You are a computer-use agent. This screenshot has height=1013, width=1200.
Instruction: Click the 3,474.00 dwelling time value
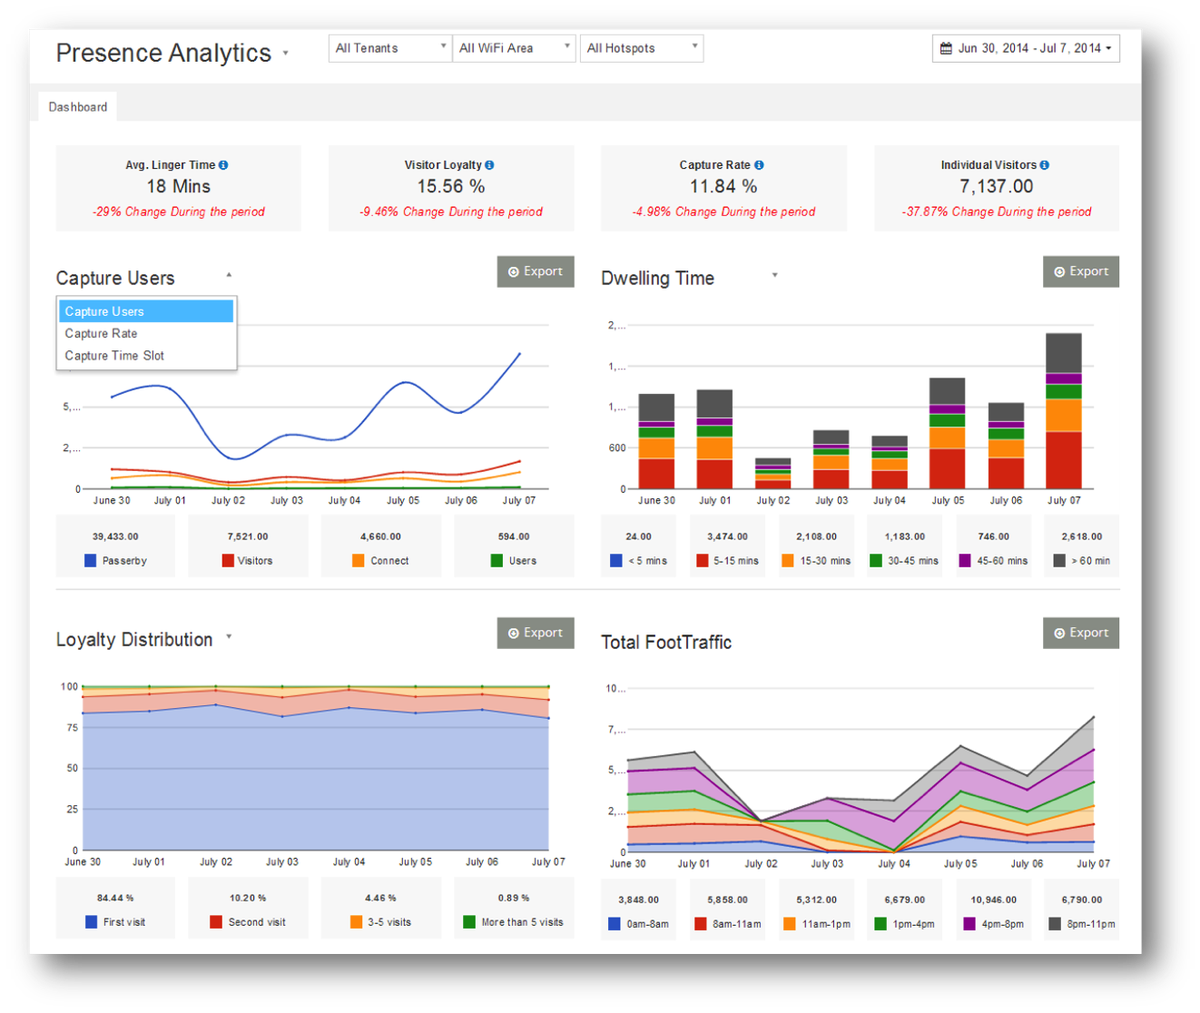(x=727, y=537)
